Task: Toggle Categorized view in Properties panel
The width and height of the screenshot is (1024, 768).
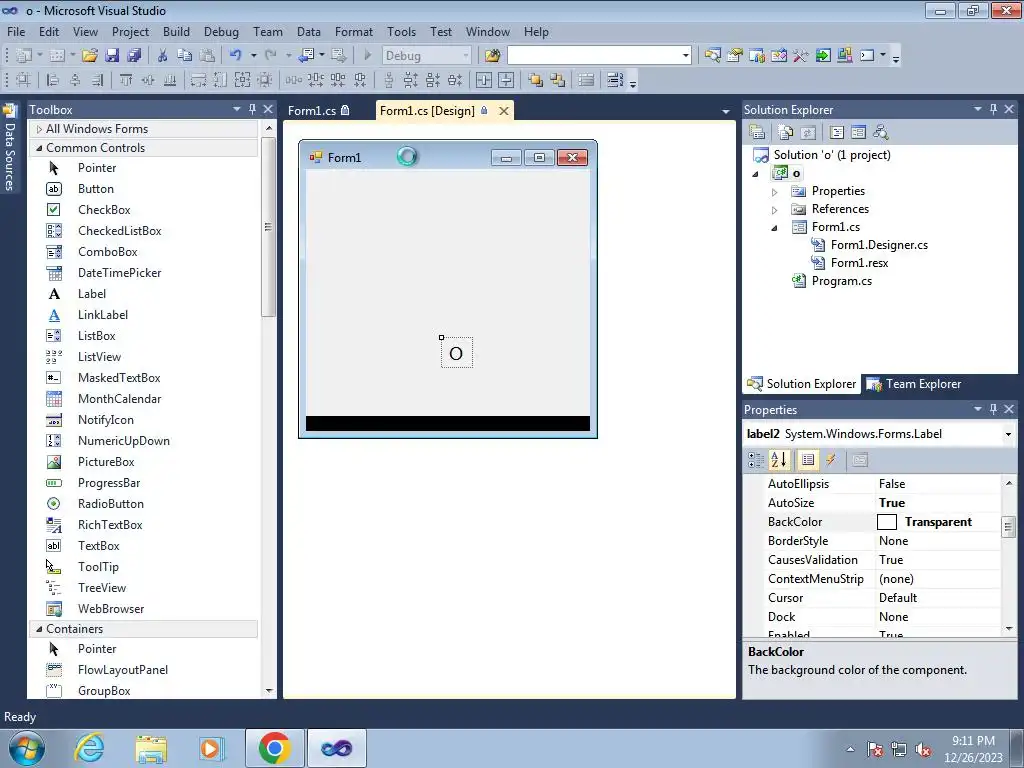Action: [756, 460]
